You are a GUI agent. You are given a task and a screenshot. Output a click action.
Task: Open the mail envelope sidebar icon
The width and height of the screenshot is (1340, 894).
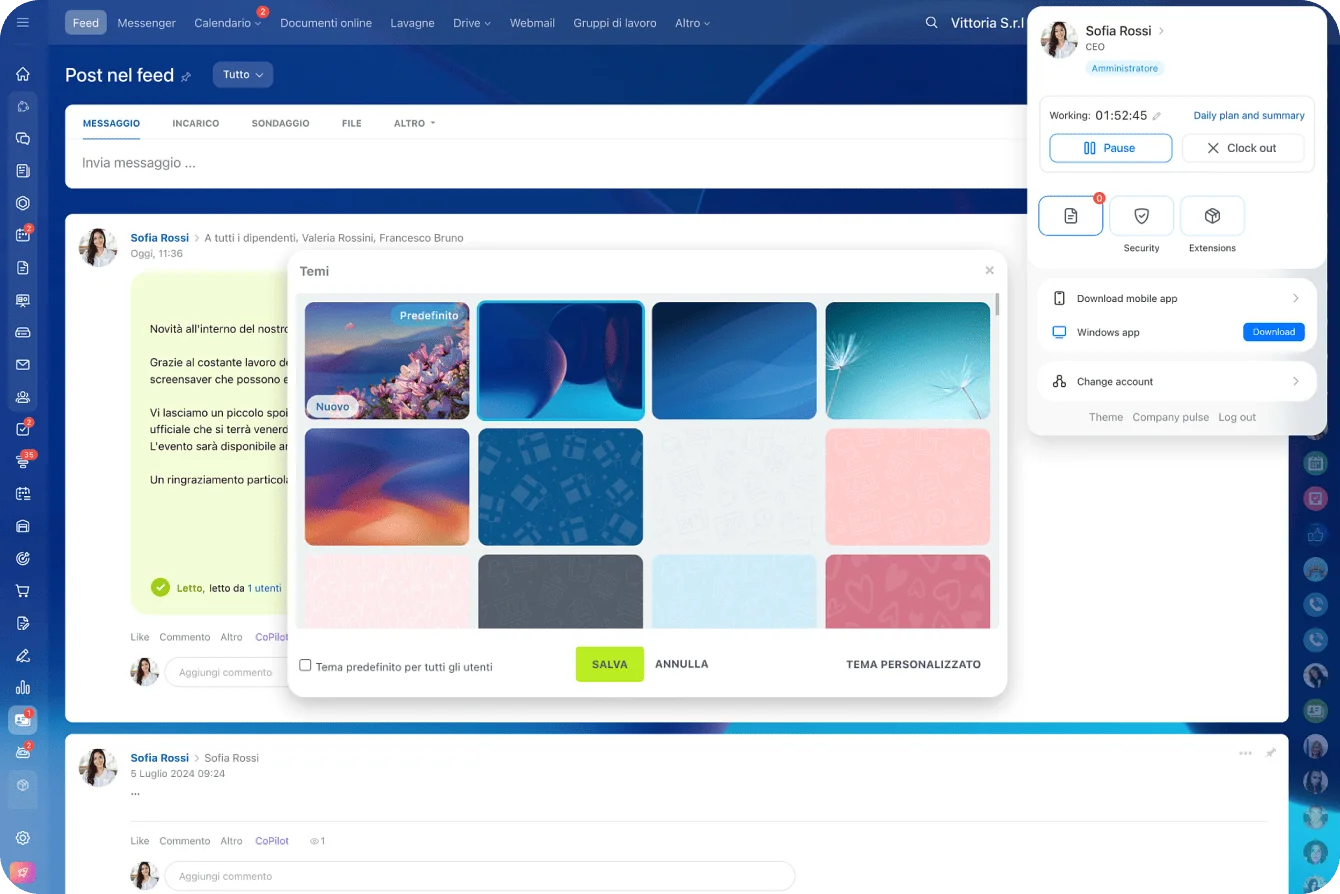click(23, 365)
